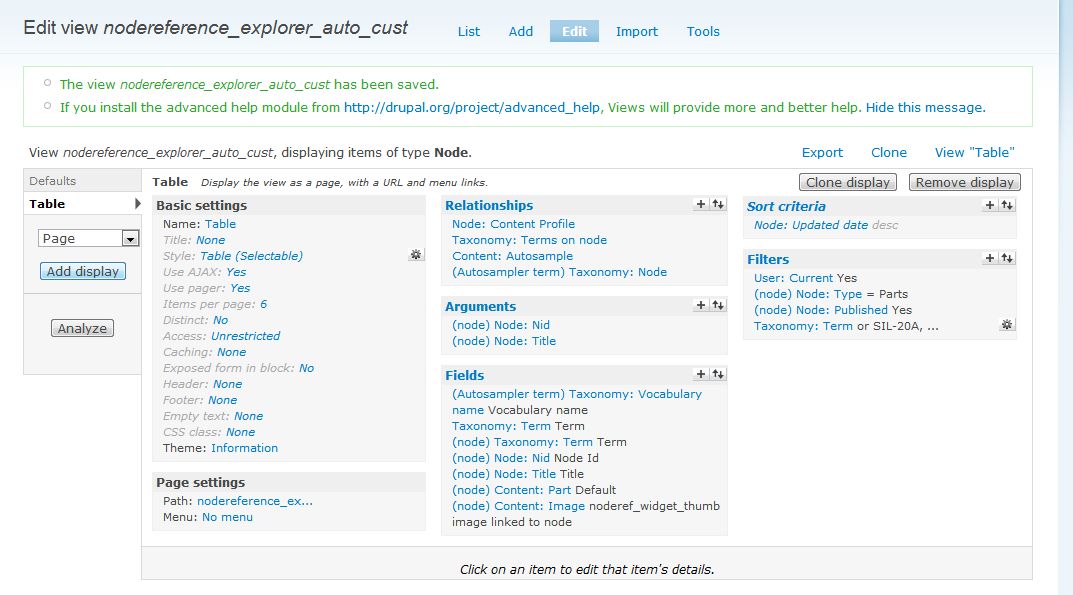Add a filter using the Filters plus icon

[990, 258]
